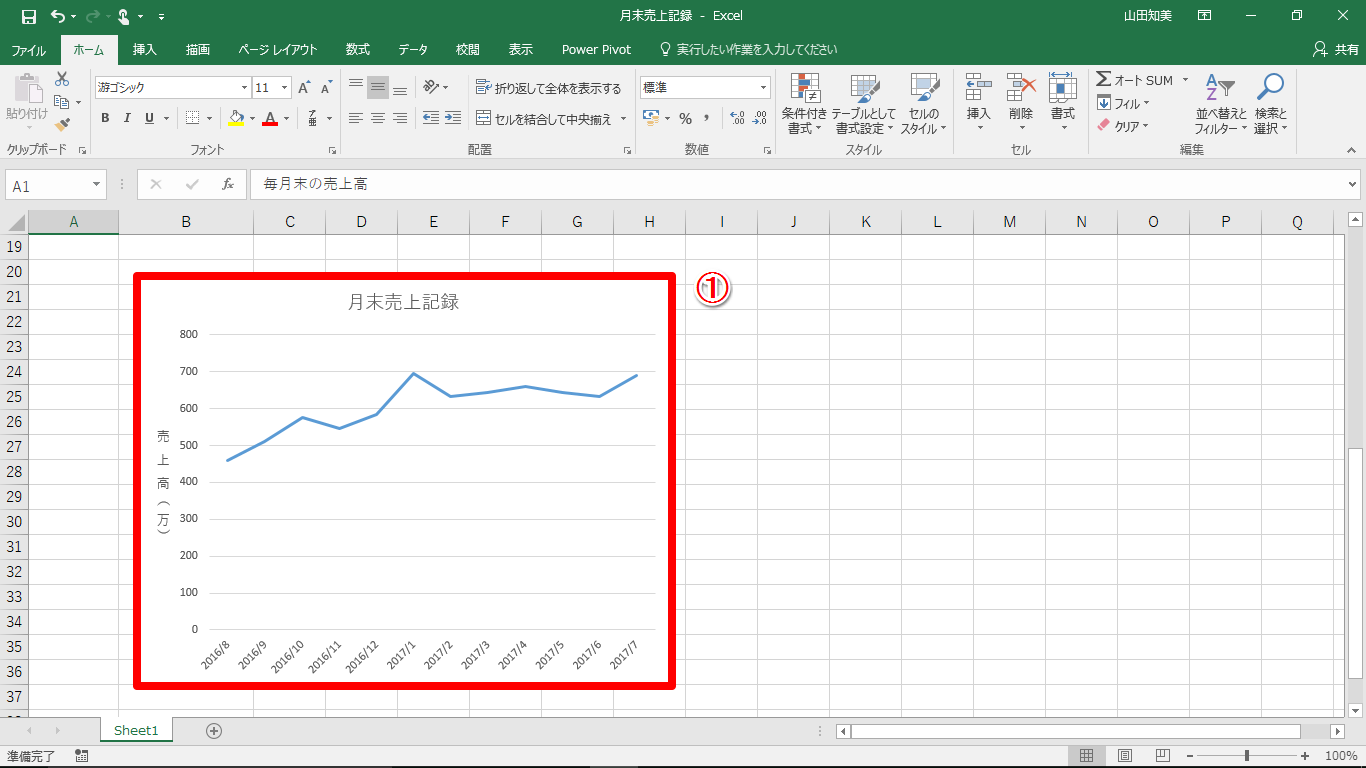Click the Copy icon in the clipboard group

62,102
